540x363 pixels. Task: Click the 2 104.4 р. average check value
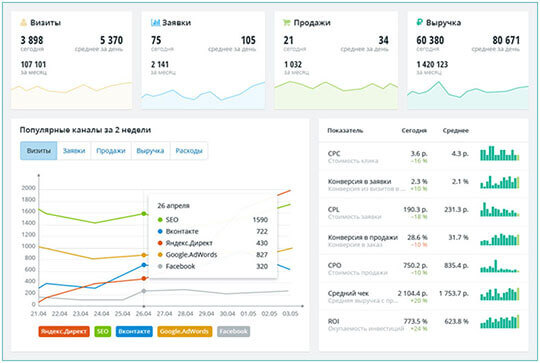tap(413, 293)
